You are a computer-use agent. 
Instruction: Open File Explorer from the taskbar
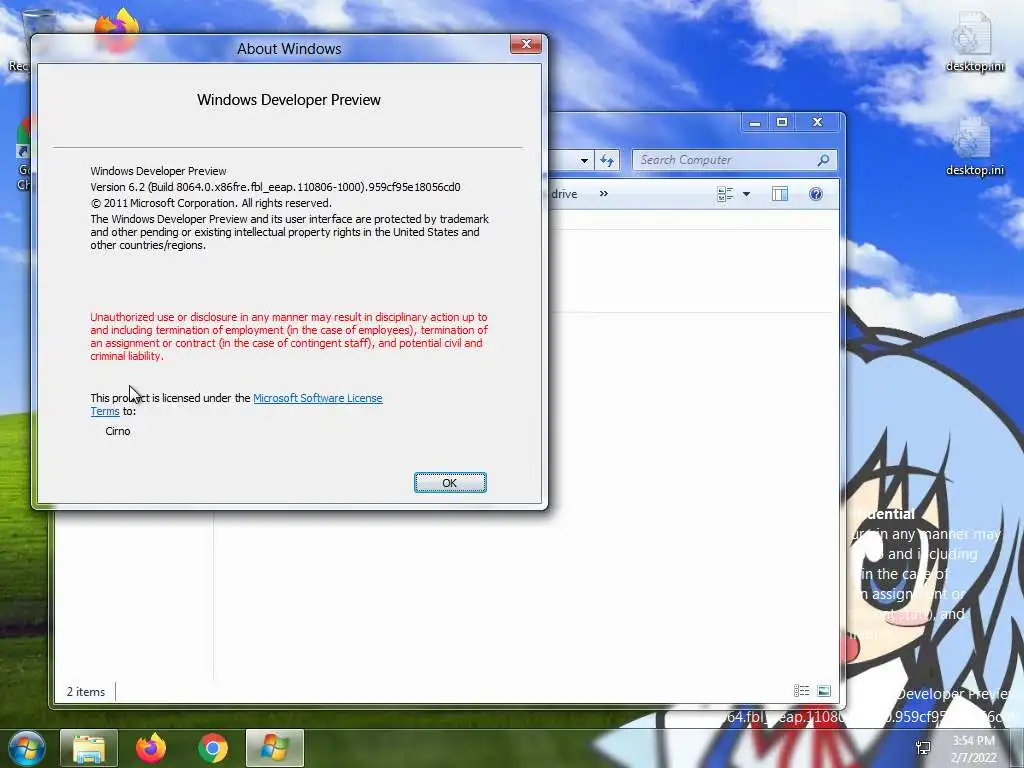(x=89, y=748)
